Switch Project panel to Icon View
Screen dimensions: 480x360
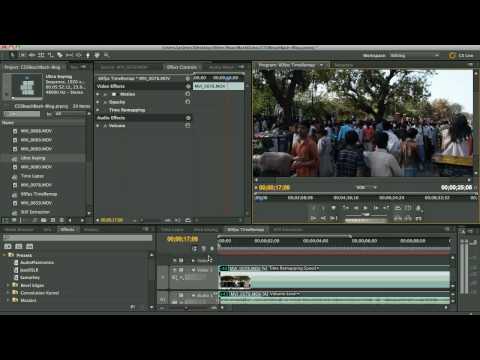[14, 220]
